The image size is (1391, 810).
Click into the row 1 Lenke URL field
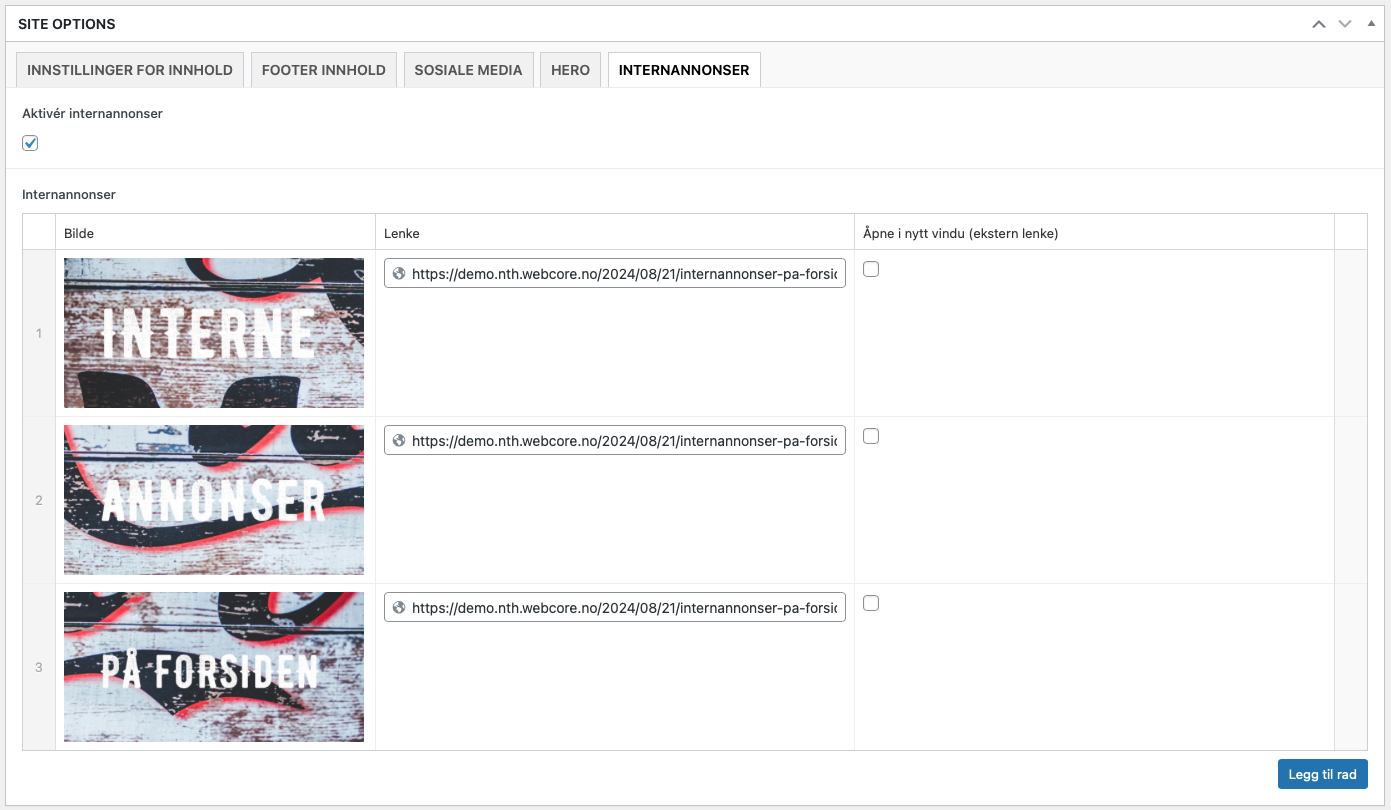tap(625, 273)
